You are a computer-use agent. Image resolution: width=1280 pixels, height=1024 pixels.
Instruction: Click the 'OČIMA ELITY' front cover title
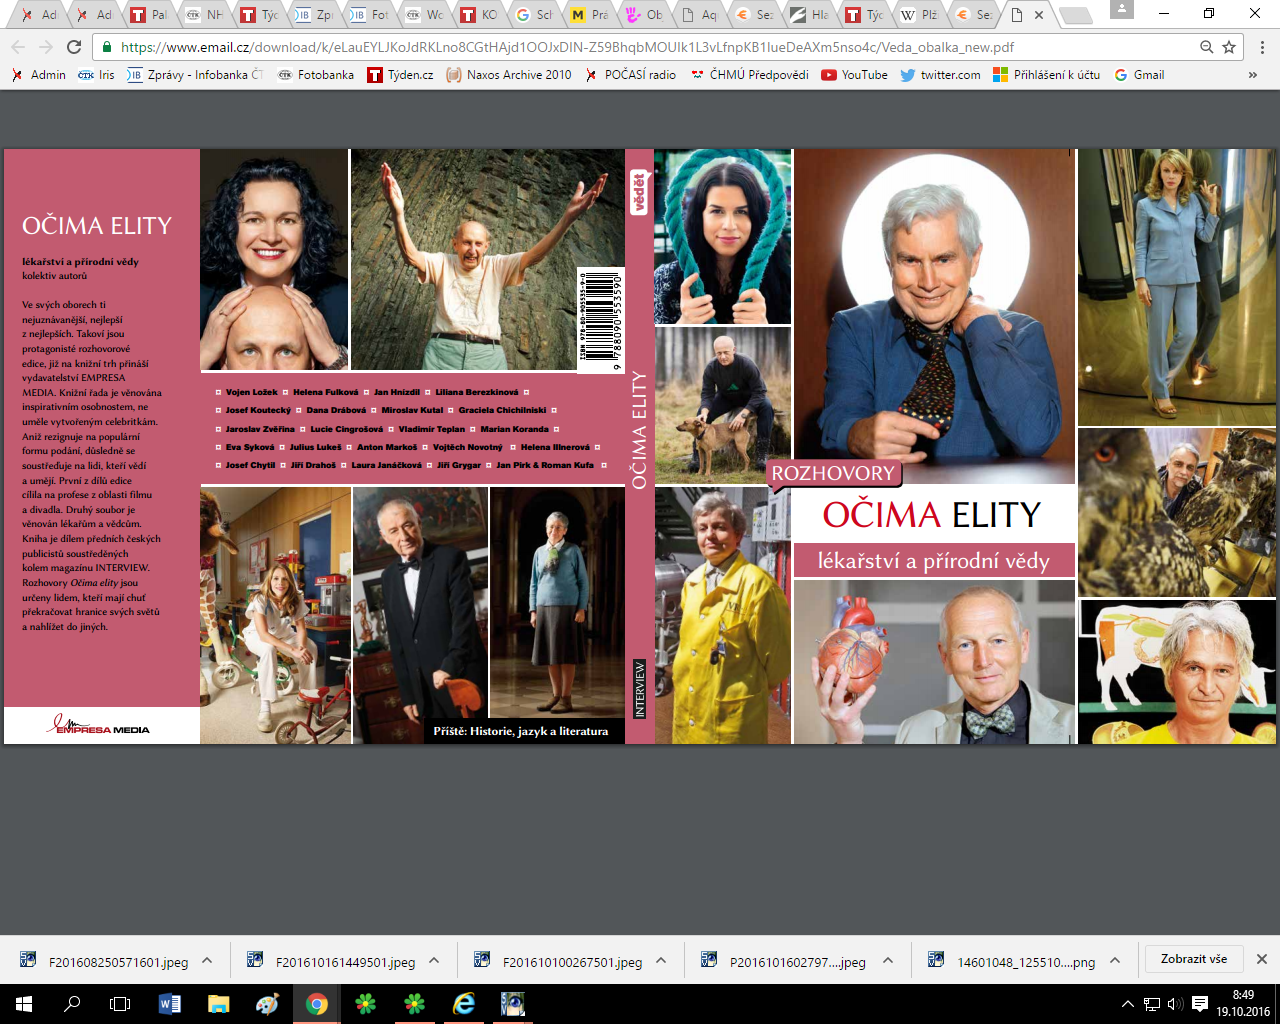[x=932, y=515]
